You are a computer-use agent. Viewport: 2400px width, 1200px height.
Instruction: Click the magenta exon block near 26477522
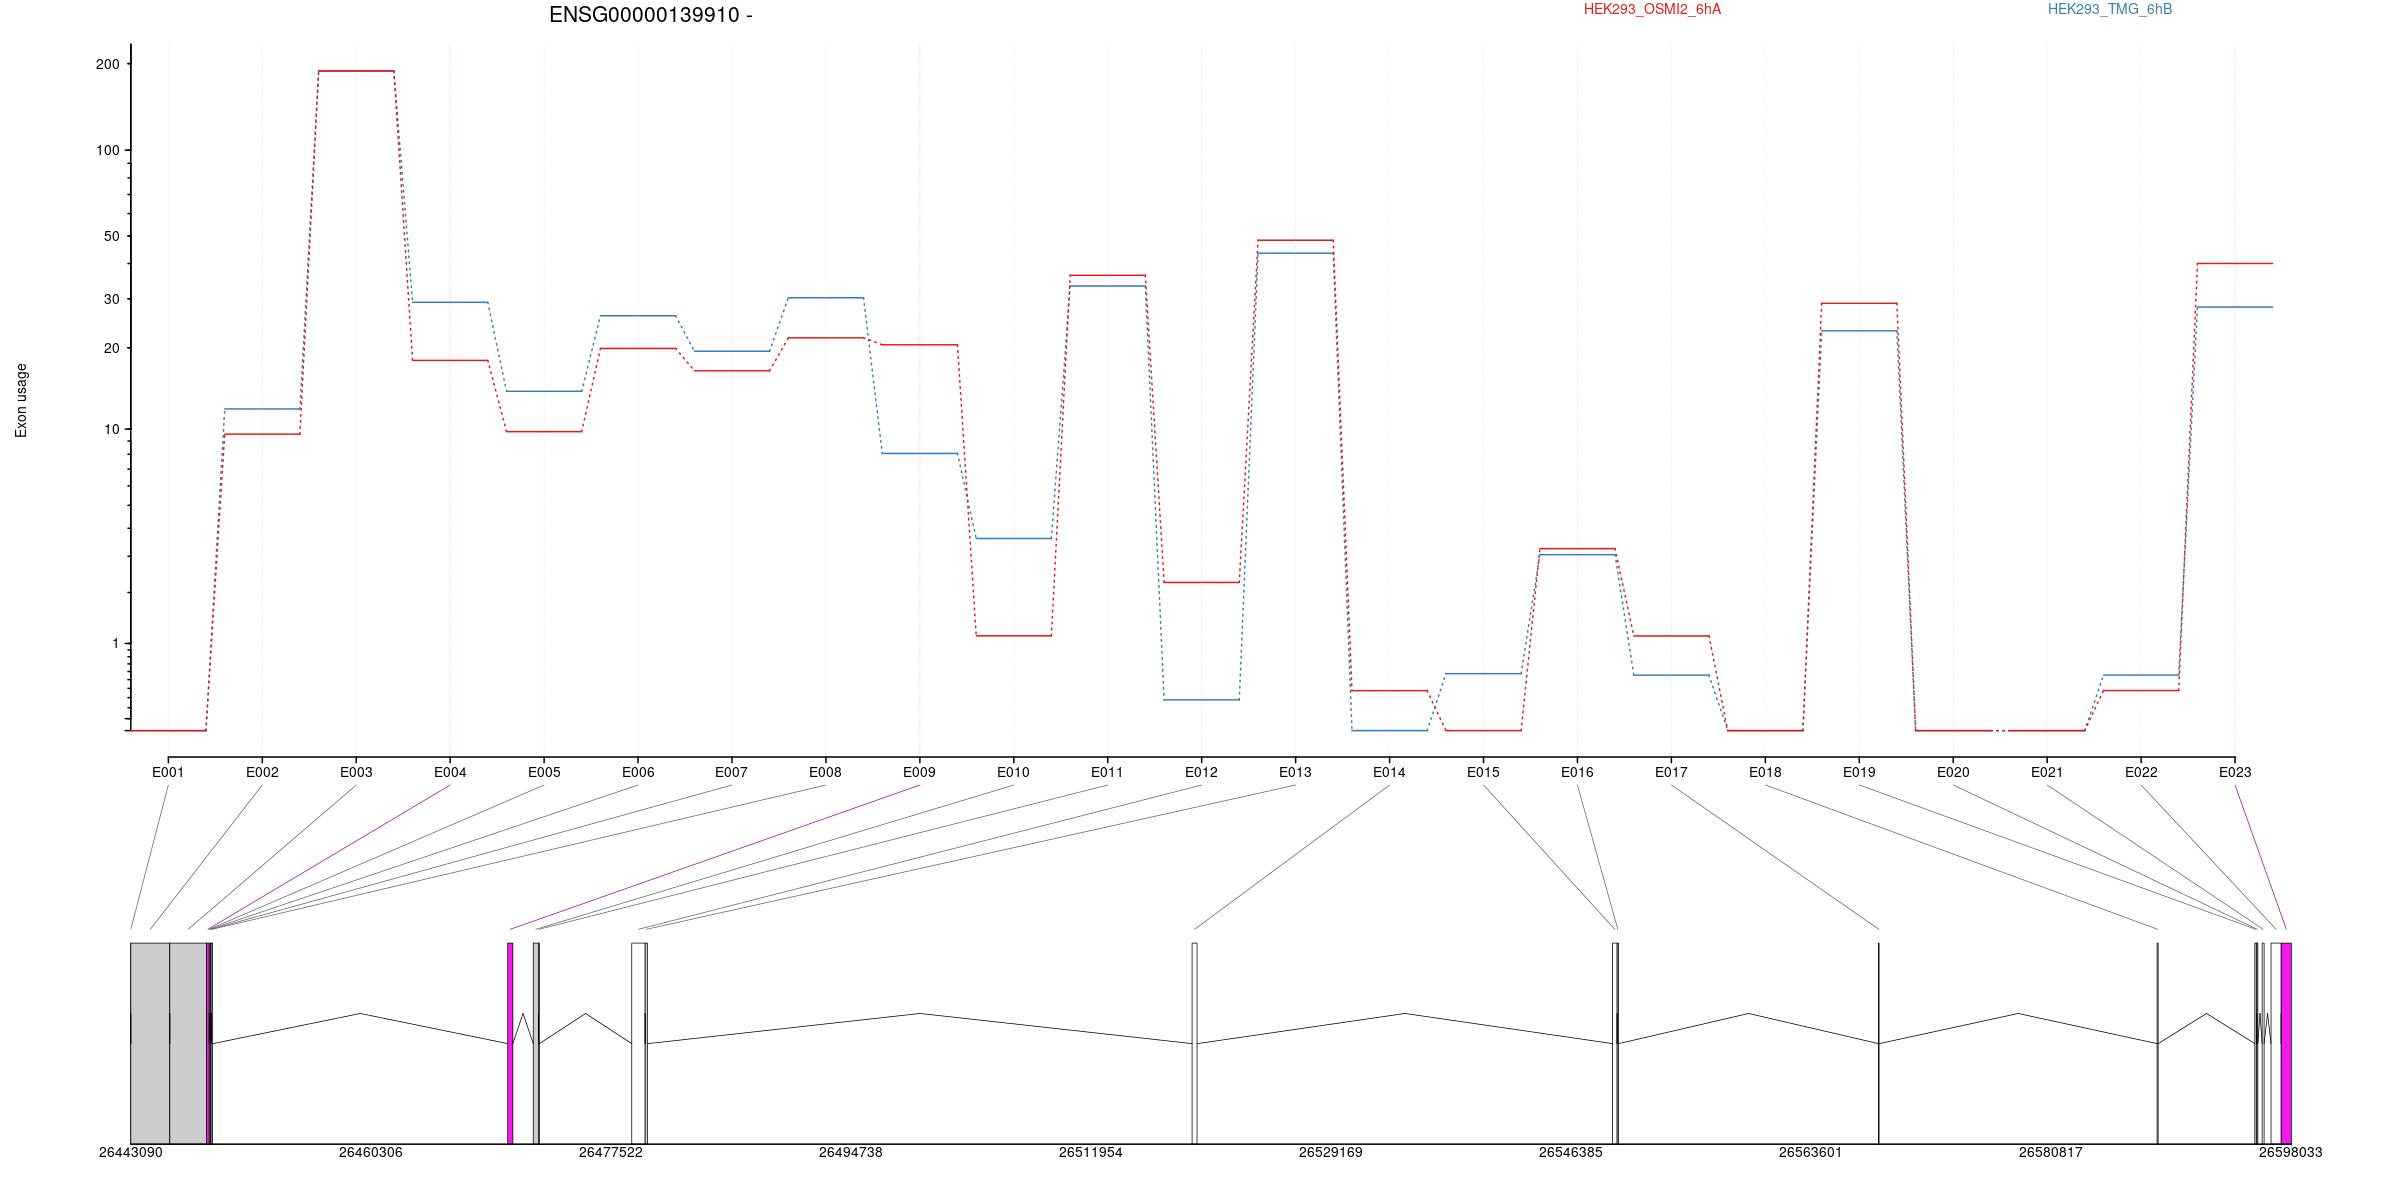(510, 1043)
